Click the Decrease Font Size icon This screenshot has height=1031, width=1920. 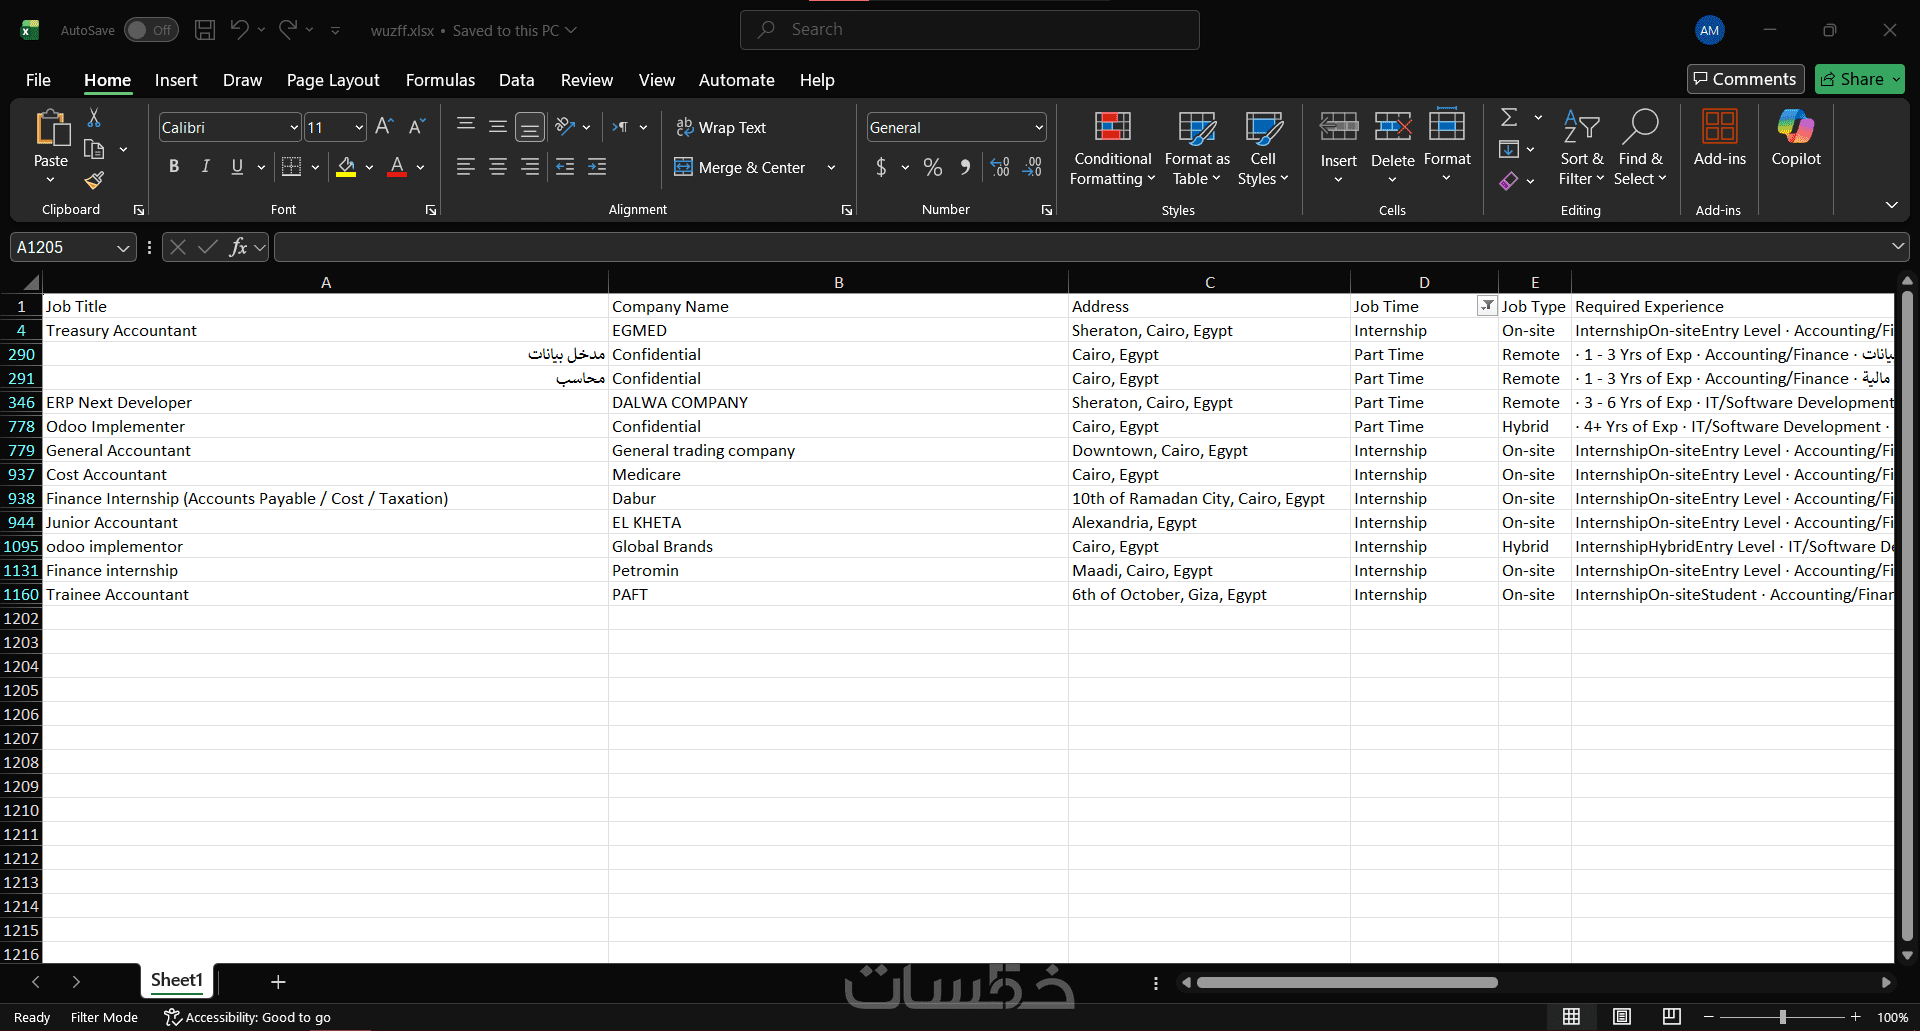coord(417,127)
